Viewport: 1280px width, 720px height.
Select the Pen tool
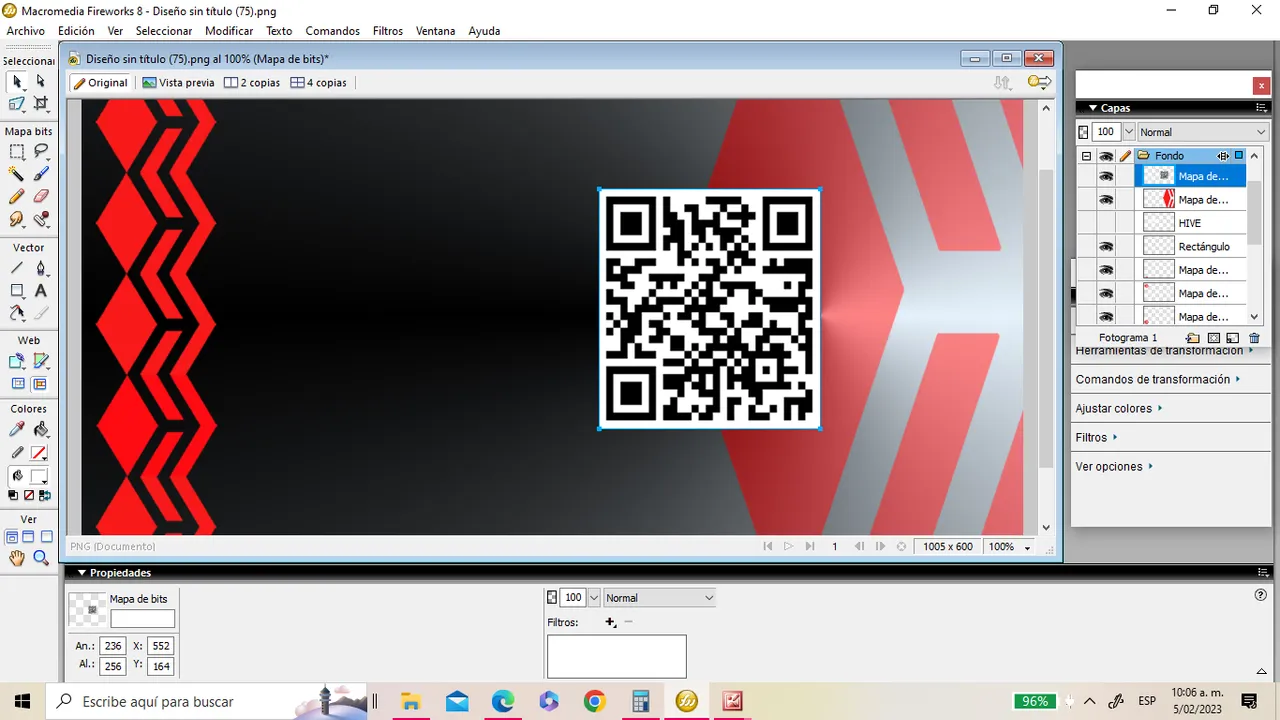41,268
